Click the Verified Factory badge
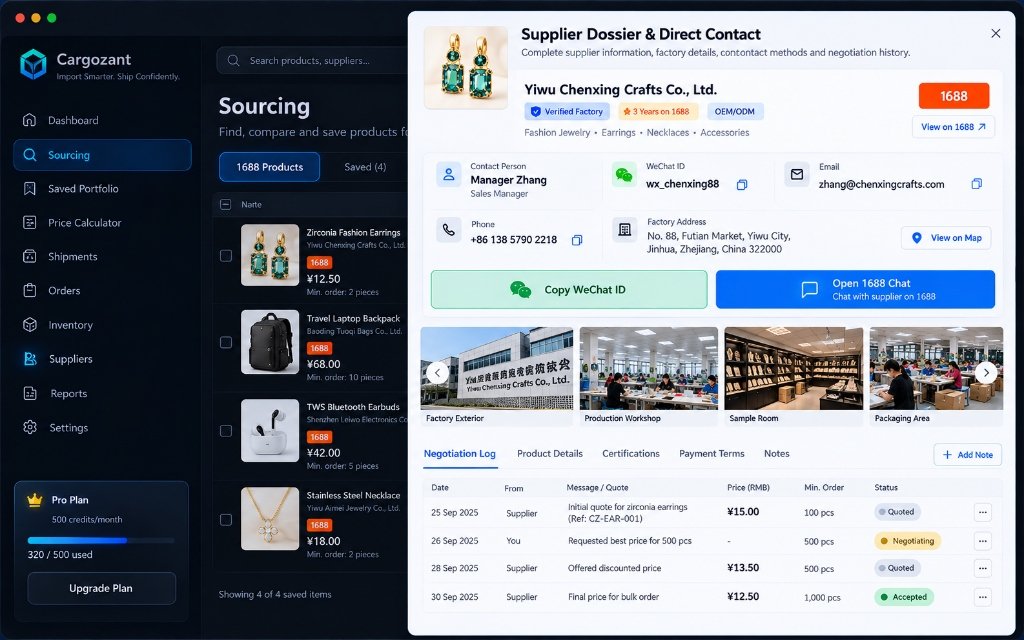This screenshot has width=1024, height=640. pos(567,112)
